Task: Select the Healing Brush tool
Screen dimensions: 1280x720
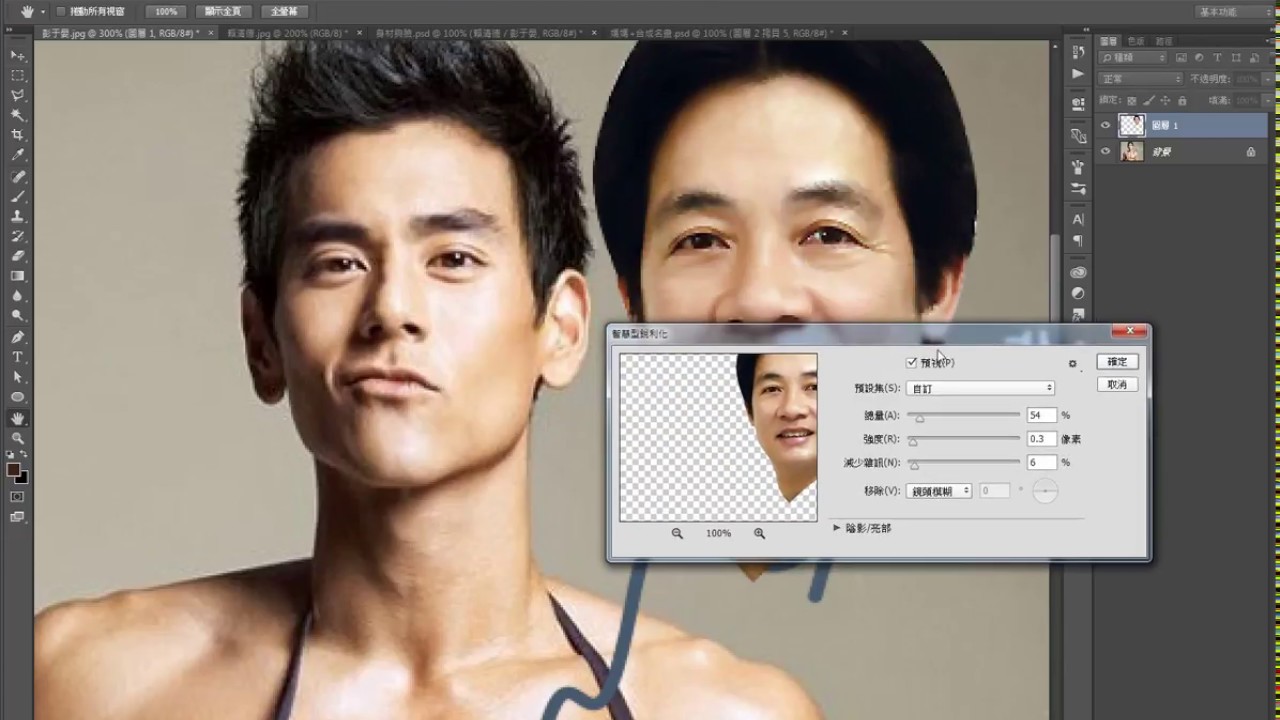Action: click(x=18, y=177)
